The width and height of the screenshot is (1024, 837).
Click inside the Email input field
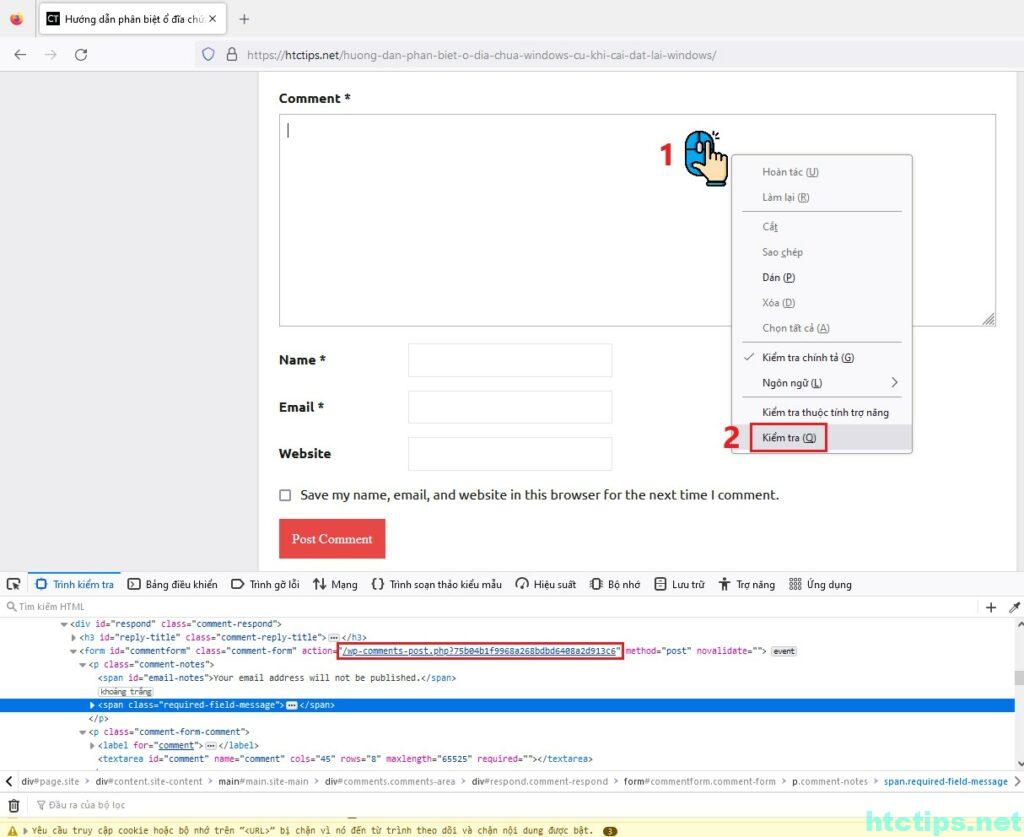click(509, 407)
